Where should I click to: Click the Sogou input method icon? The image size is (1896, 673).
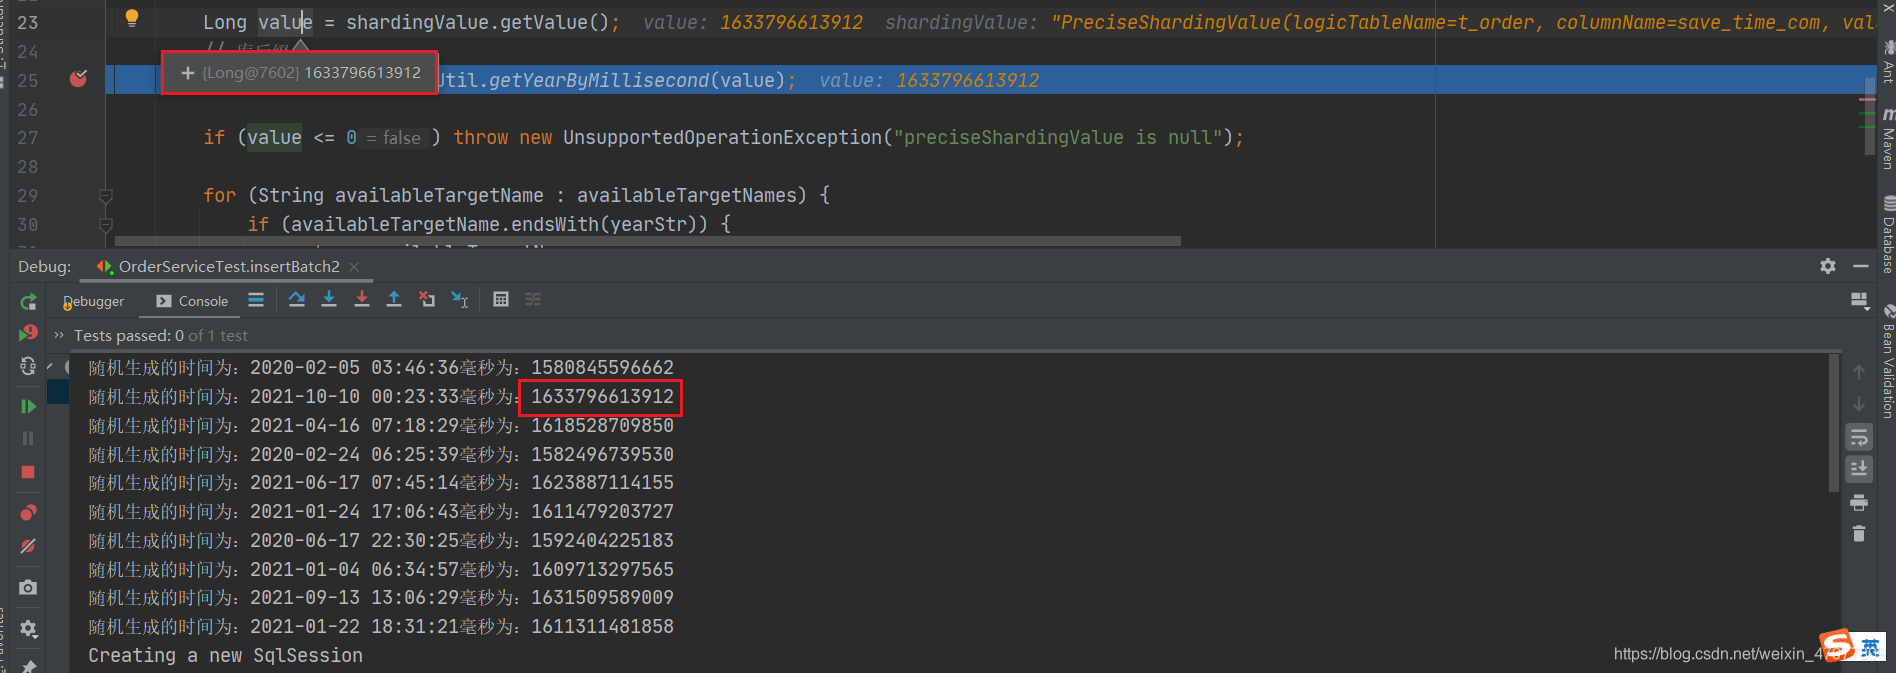pyautogui.click(x=1836, y=646)
